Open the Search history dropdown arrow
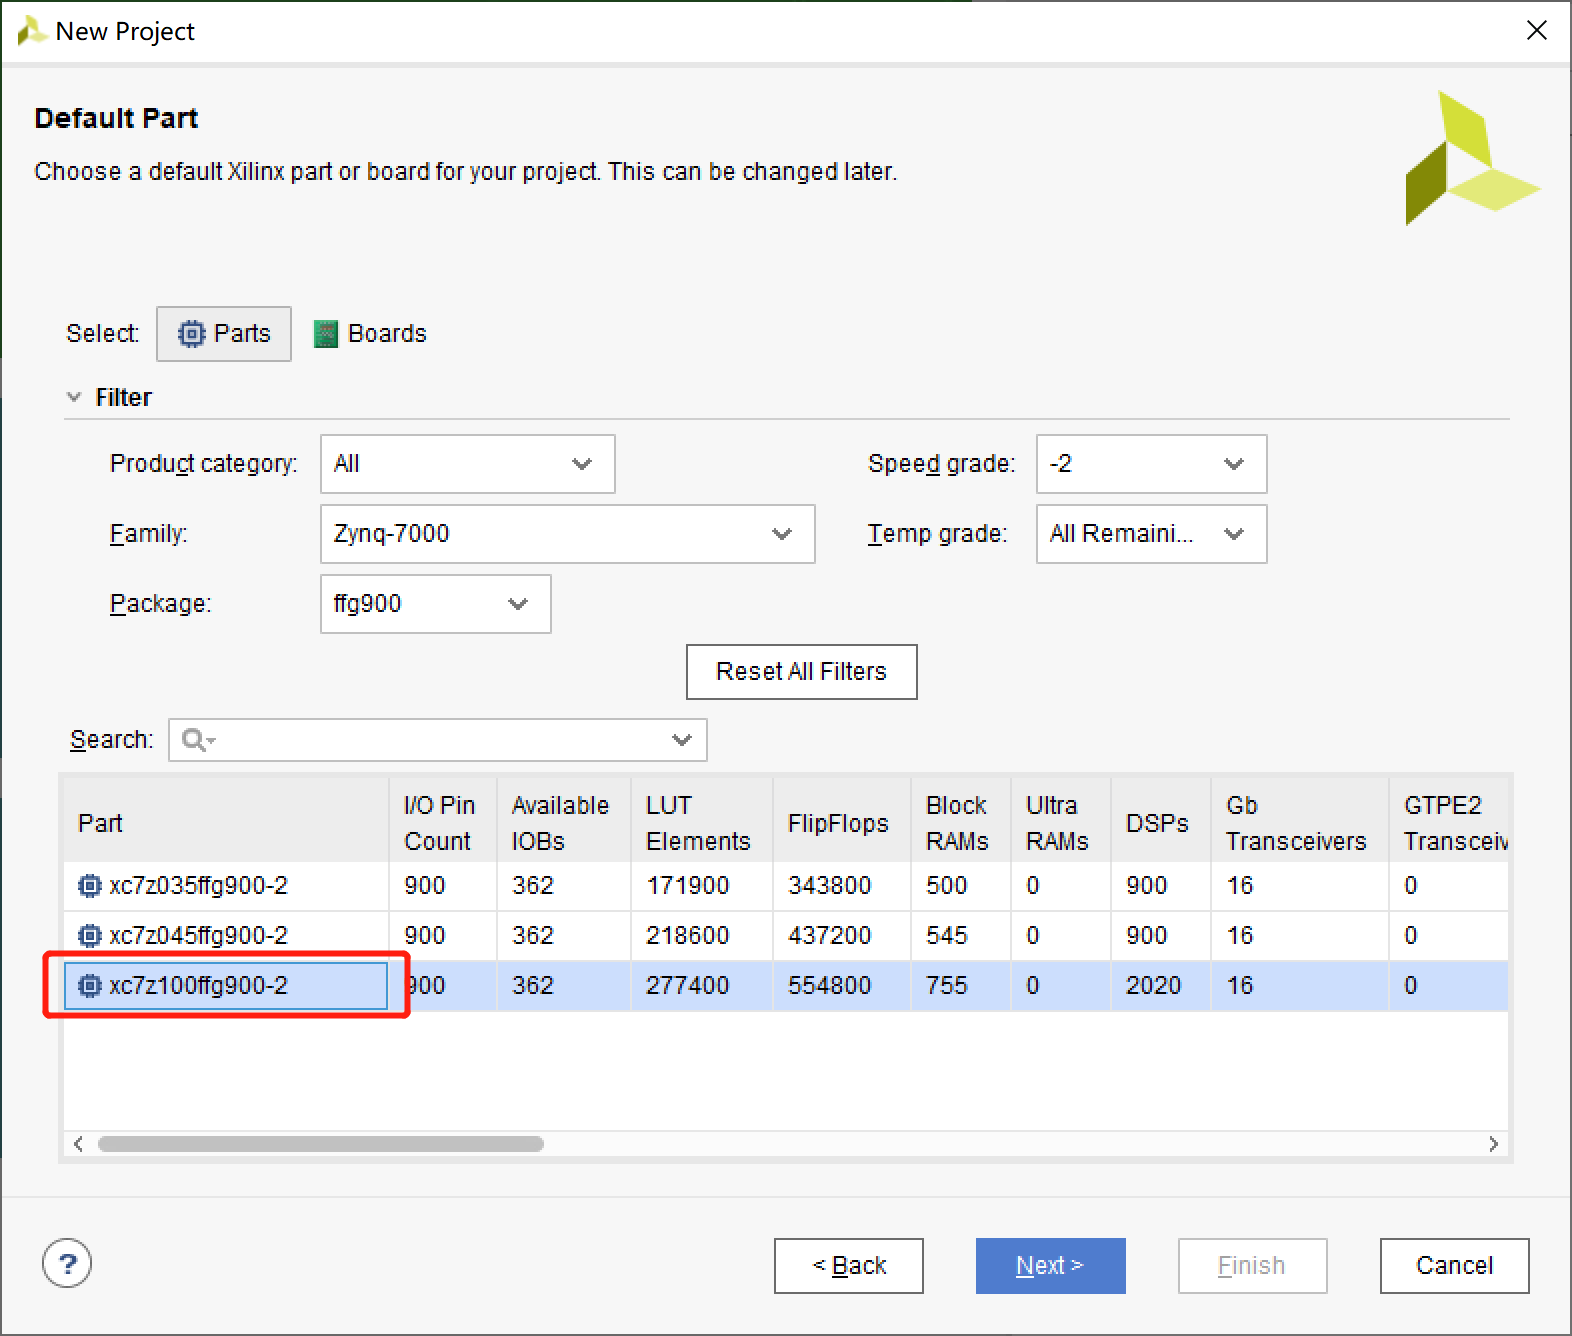 tap(682, 740)
